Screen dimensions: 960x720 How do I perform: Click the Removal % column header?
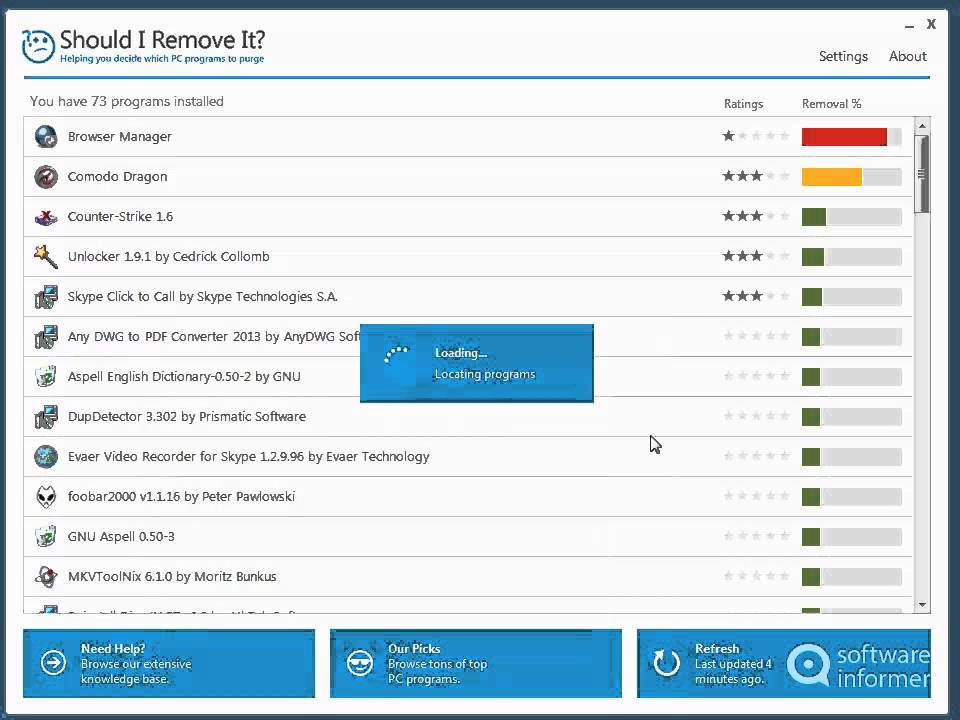pyautogui.click(x=831, y=104)
